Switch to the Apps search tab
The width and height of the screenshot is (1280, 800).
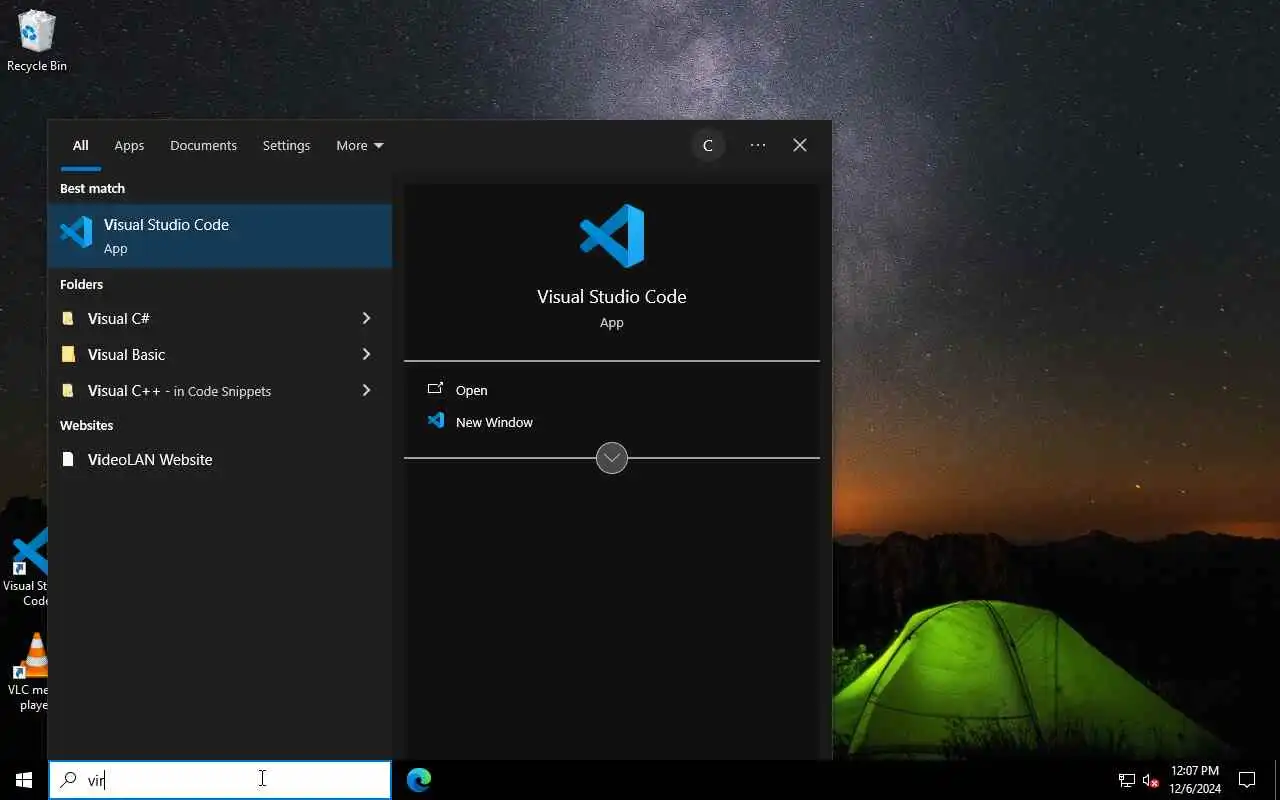coord(129,145)
